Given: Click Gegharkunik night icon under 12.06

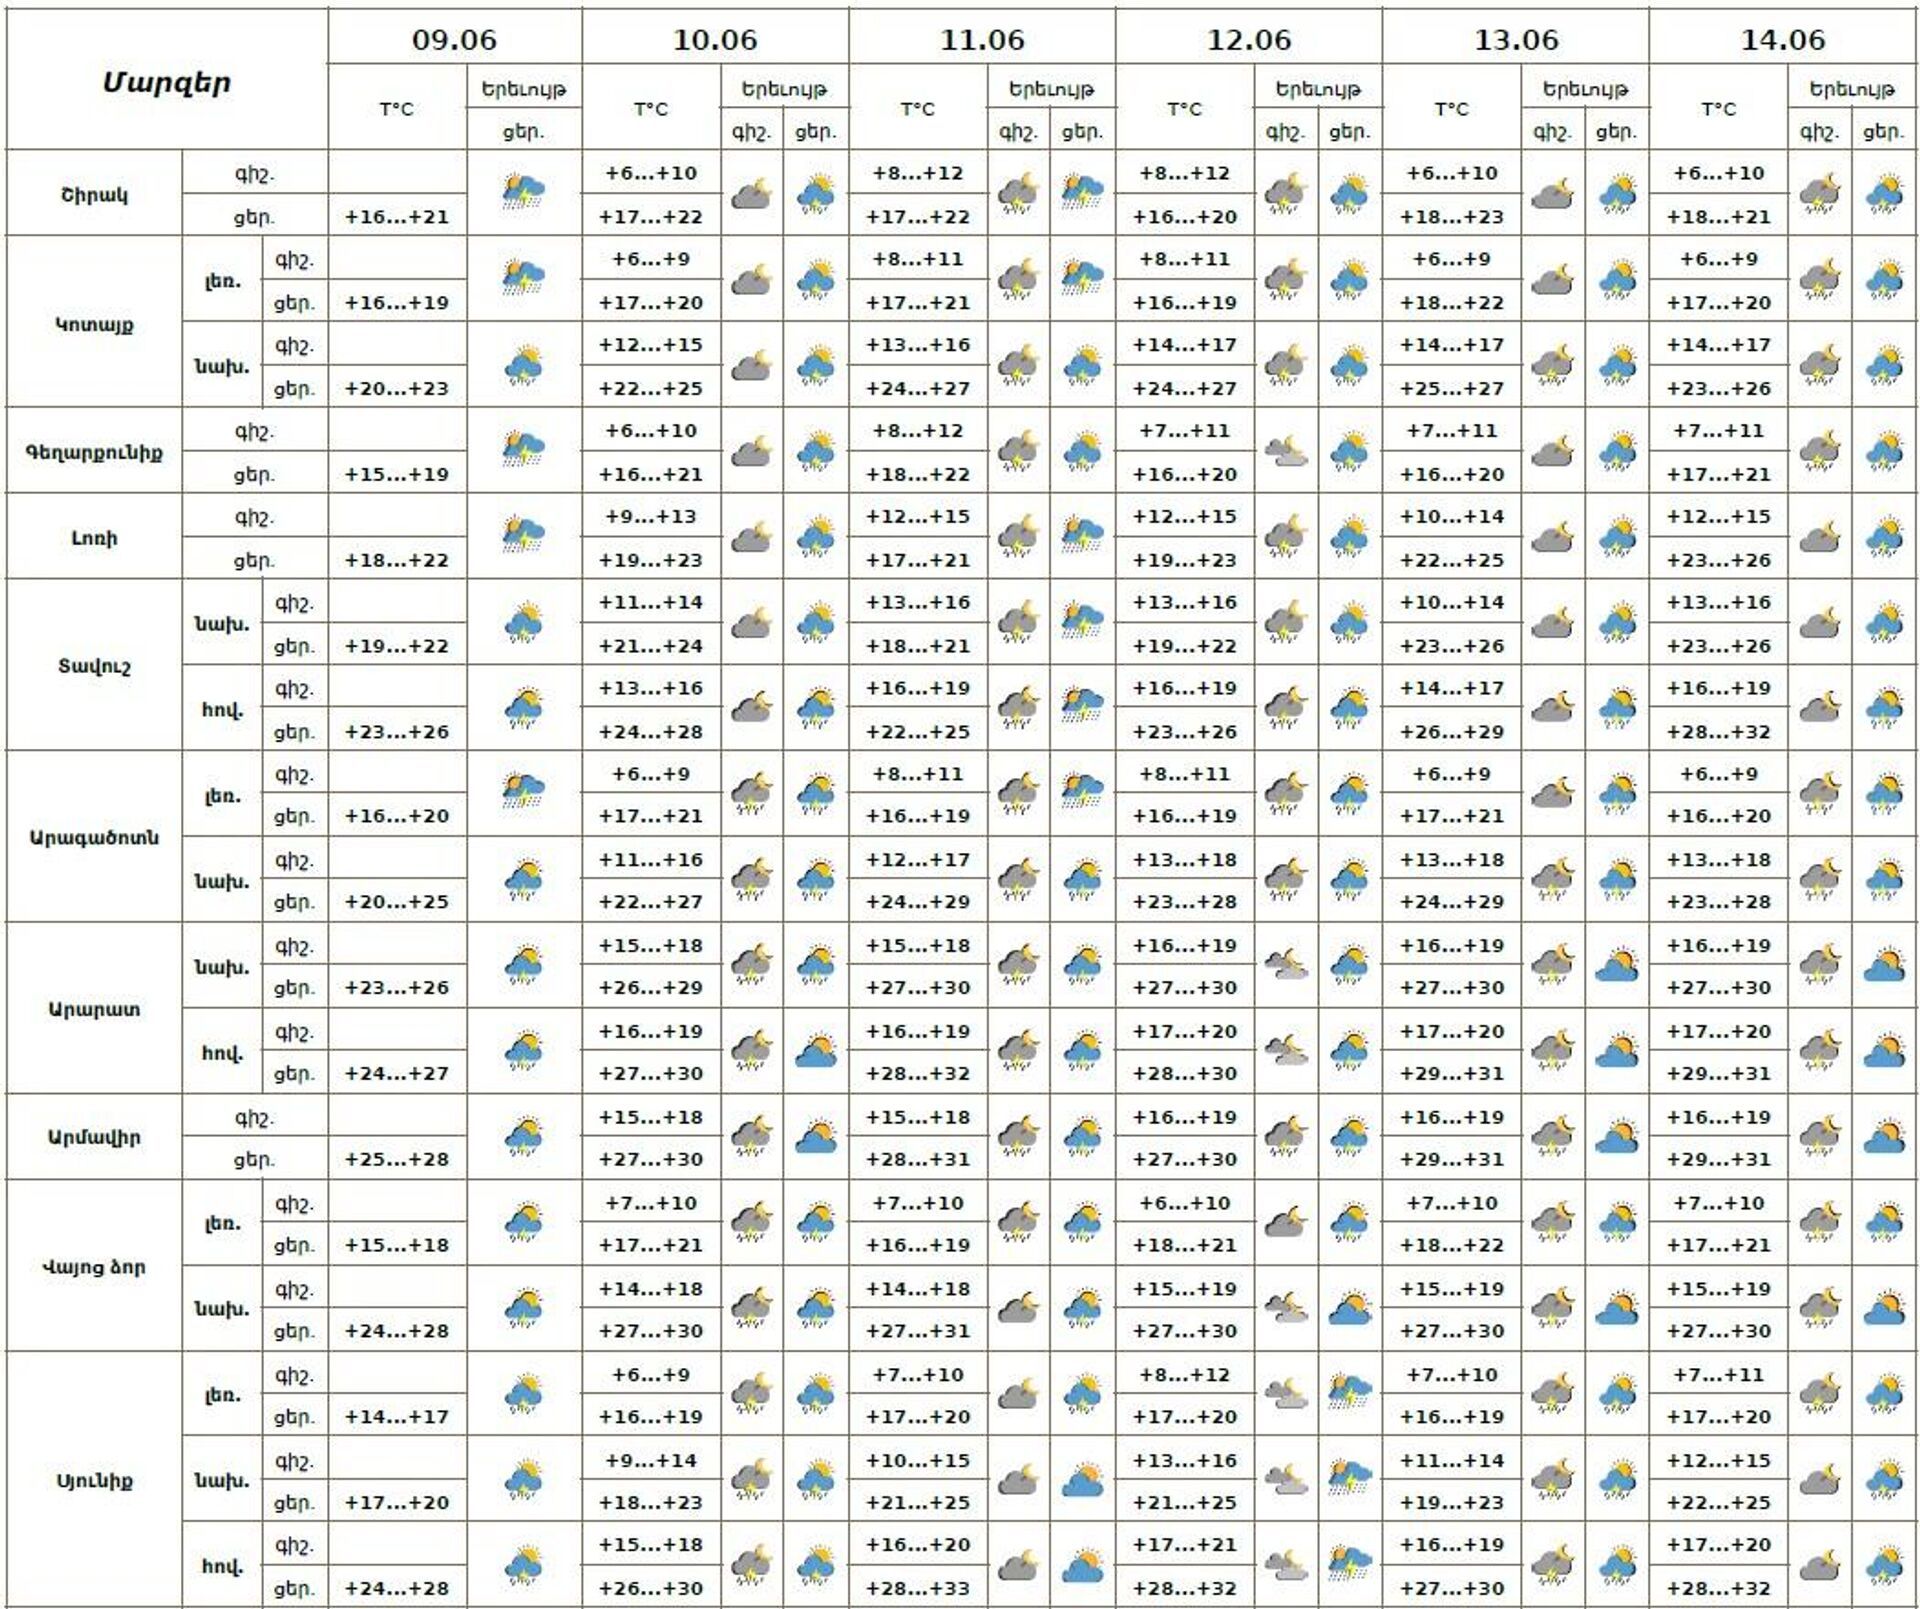Looking at the screenshot, I should click(1285, 451).
